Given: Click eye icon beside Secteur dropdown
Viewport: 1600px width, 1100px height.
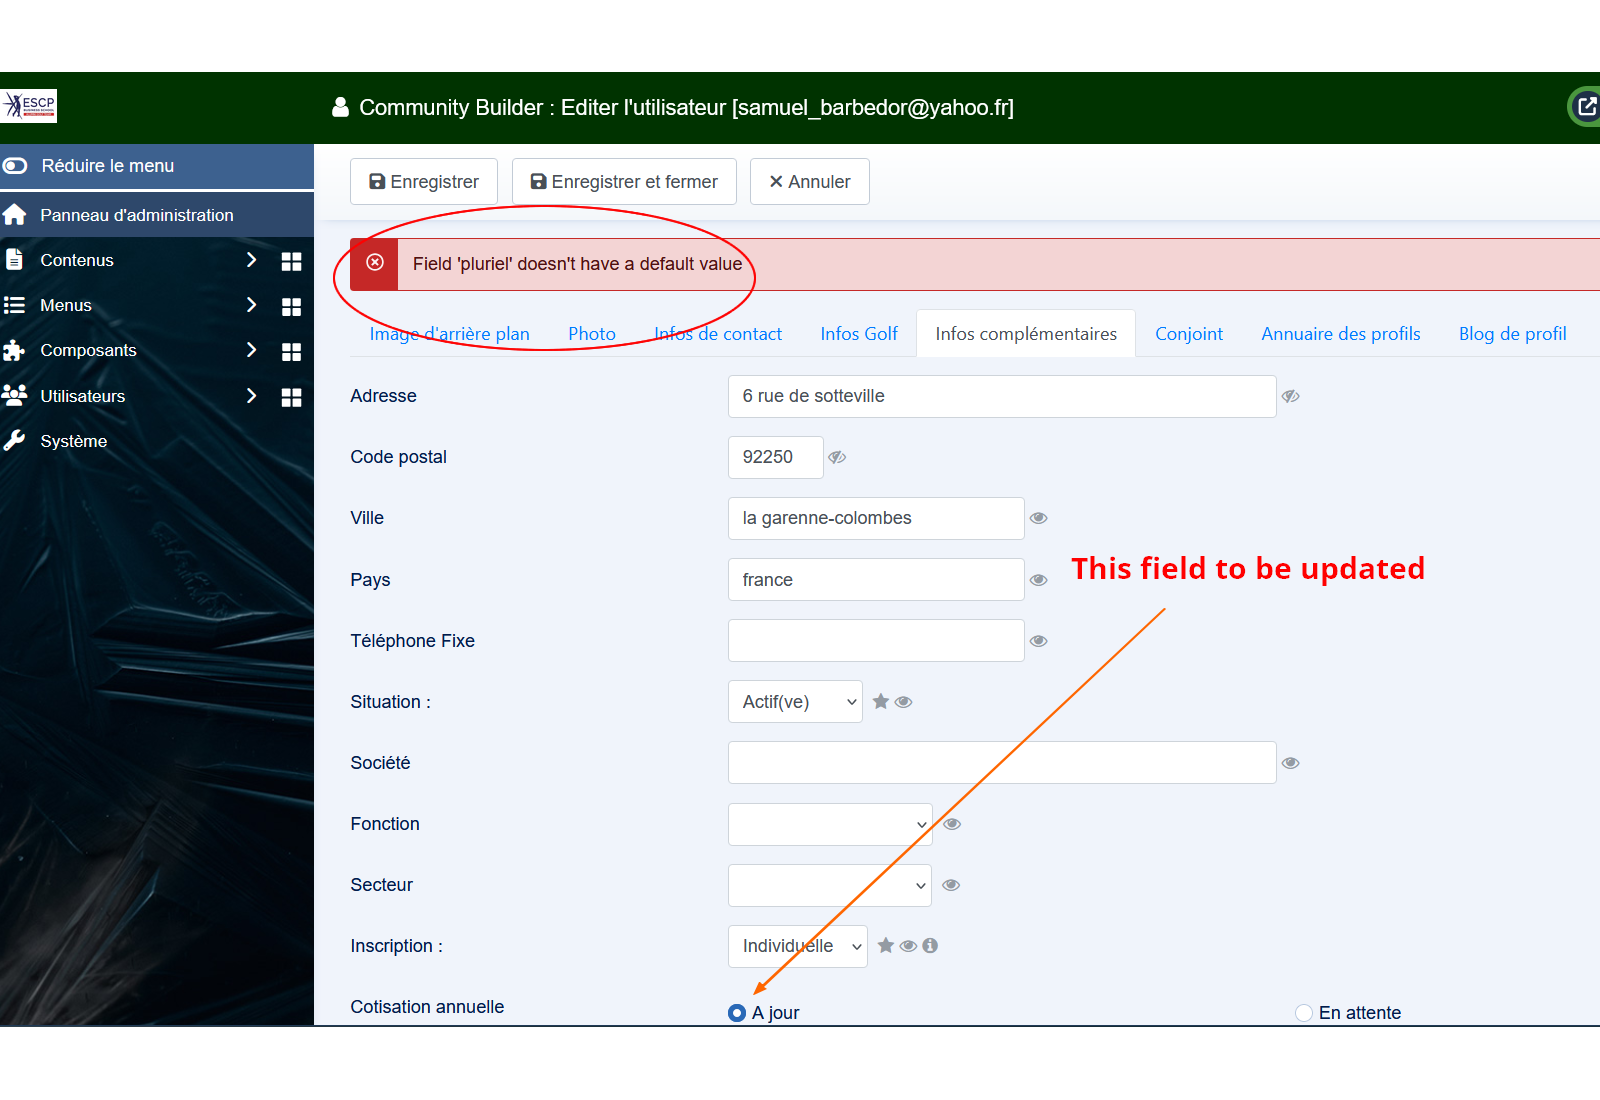Looking at the screenshot, I should (951, 885).
